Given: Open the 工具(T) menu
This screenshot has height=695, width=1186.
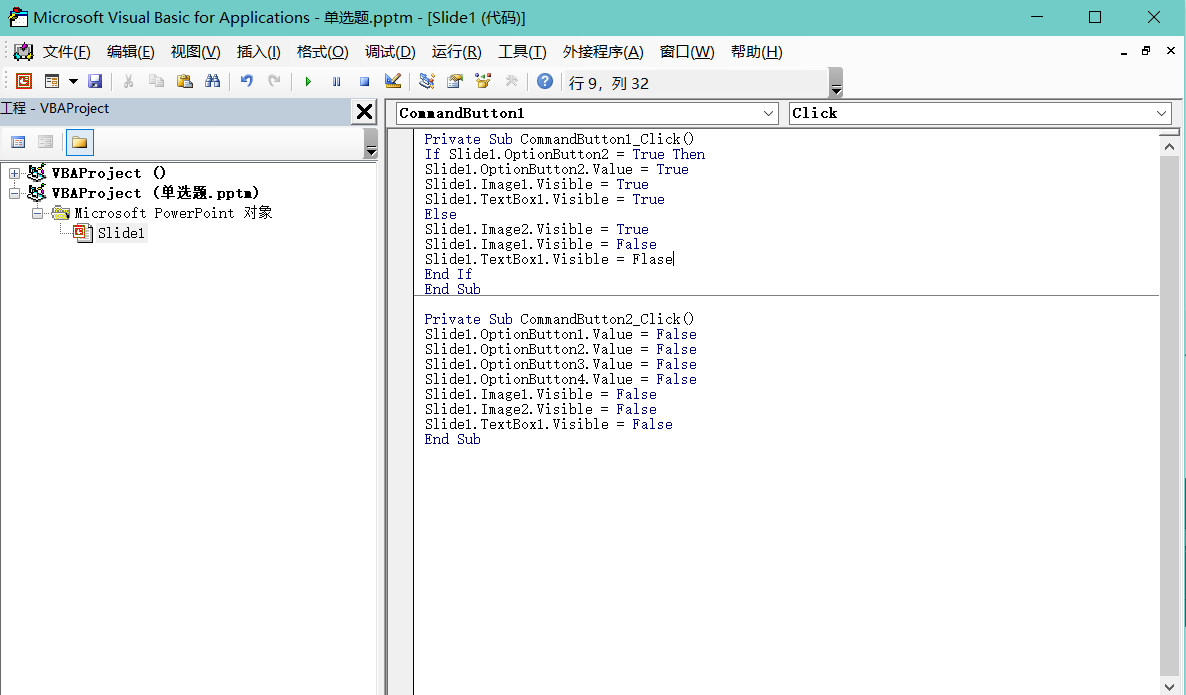Looking at the screenshot, I should click(522, 51).
